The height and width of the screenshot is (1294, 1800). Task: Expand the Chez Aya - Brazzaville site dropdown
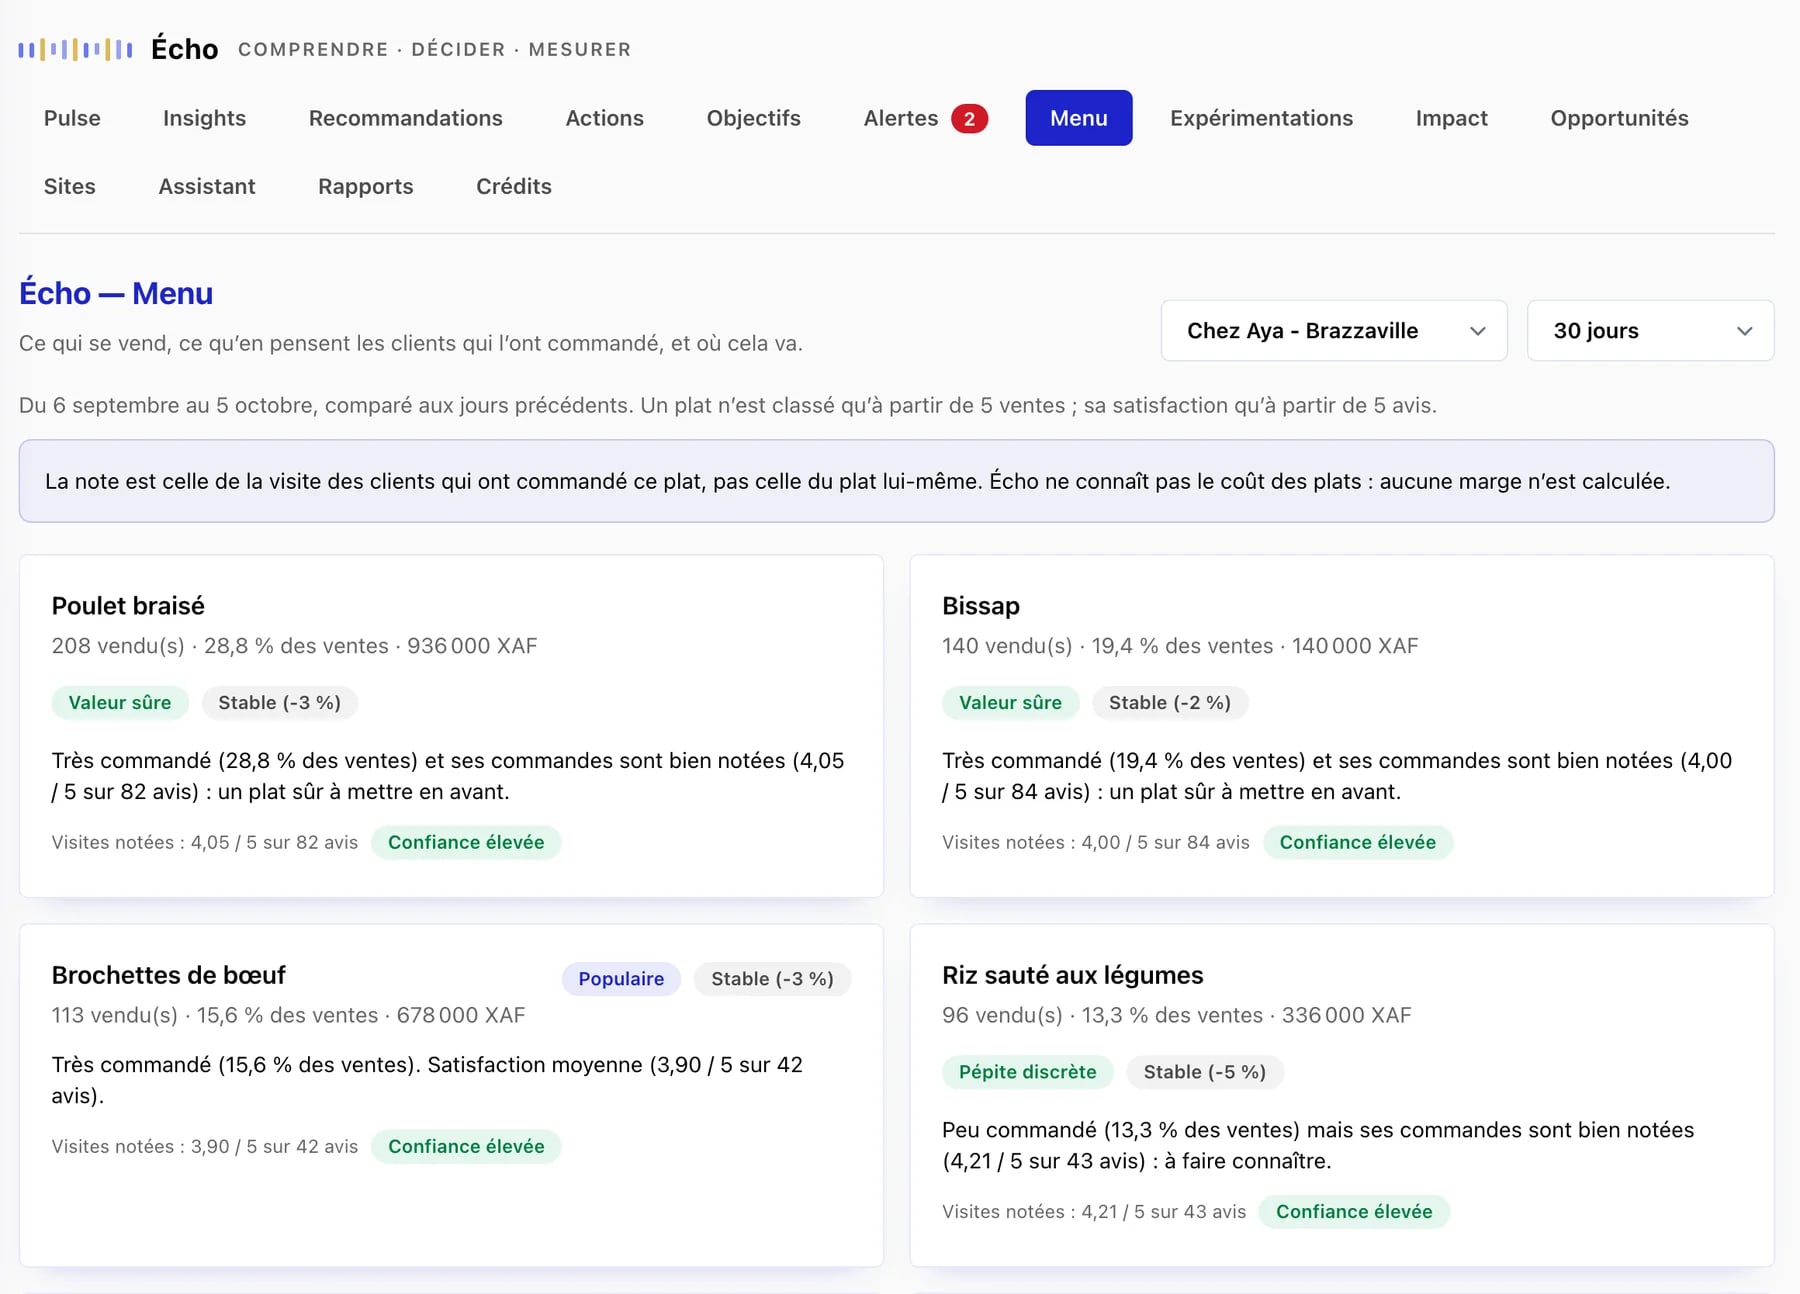point(1333,331)
